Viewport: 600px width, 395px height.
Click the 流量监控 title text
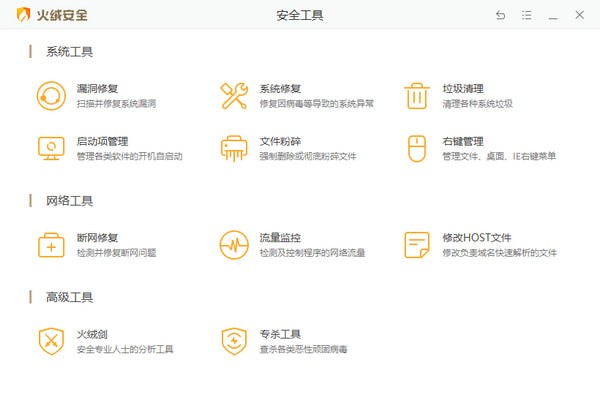pyautogui.click(x=280, y=238)
